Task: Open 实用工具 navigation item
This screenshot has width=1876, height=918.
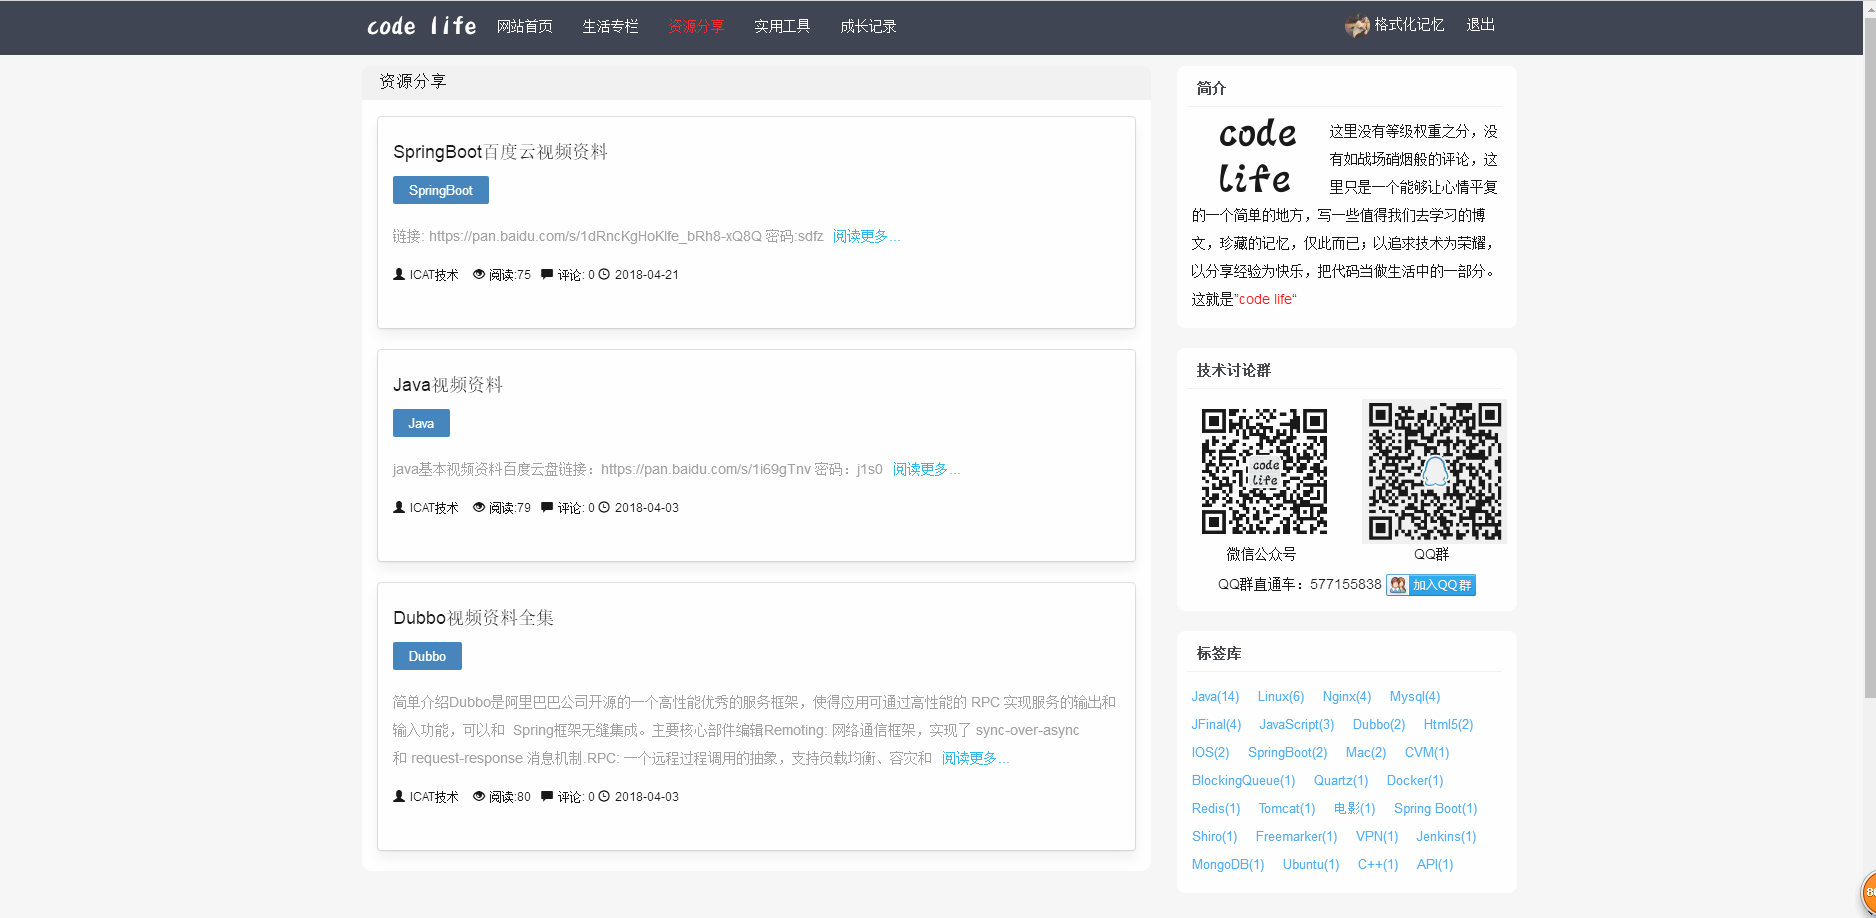Action: [782, 26]
